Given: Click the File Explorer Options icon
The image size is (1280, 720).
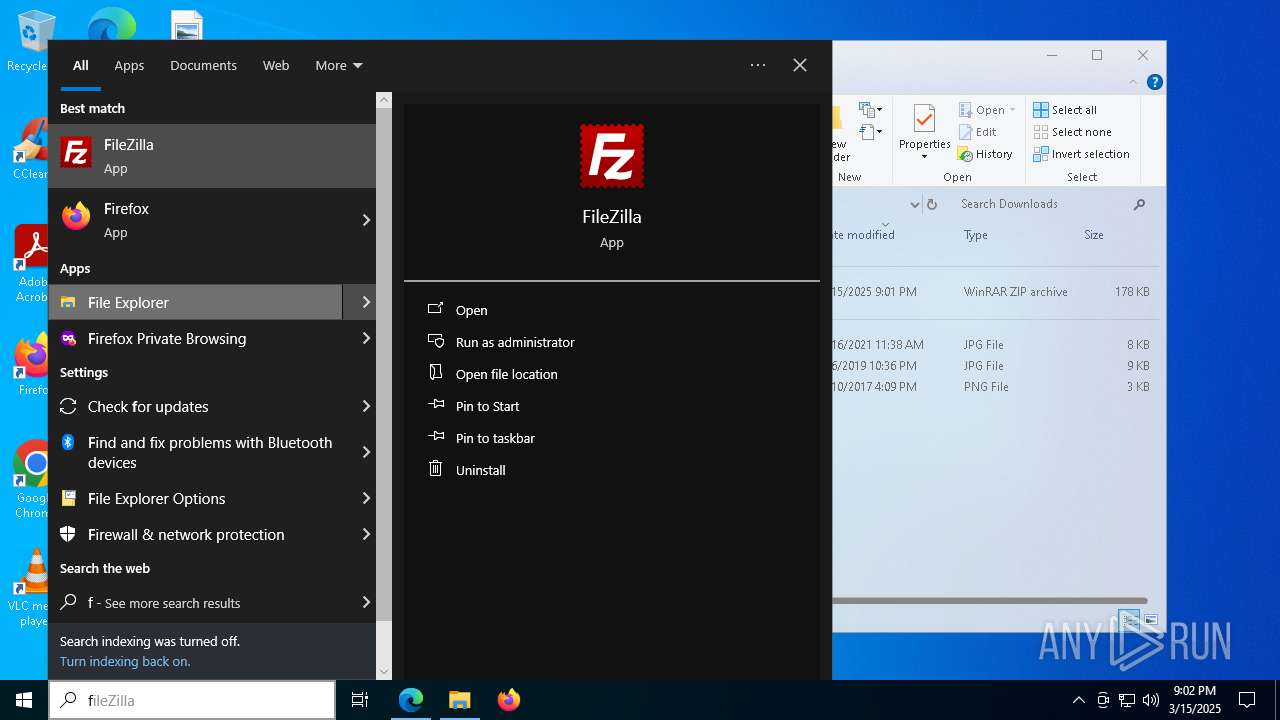Looking at the screenshot, I should coord(68,498).
